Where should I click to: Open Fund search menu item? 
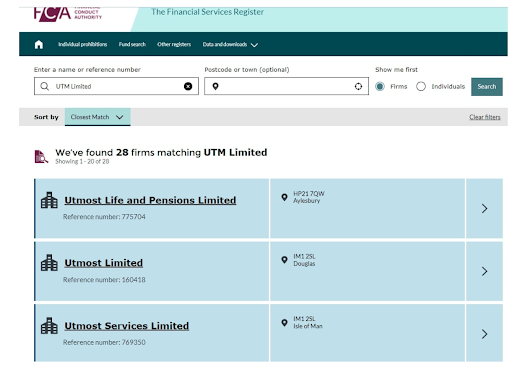132,44
